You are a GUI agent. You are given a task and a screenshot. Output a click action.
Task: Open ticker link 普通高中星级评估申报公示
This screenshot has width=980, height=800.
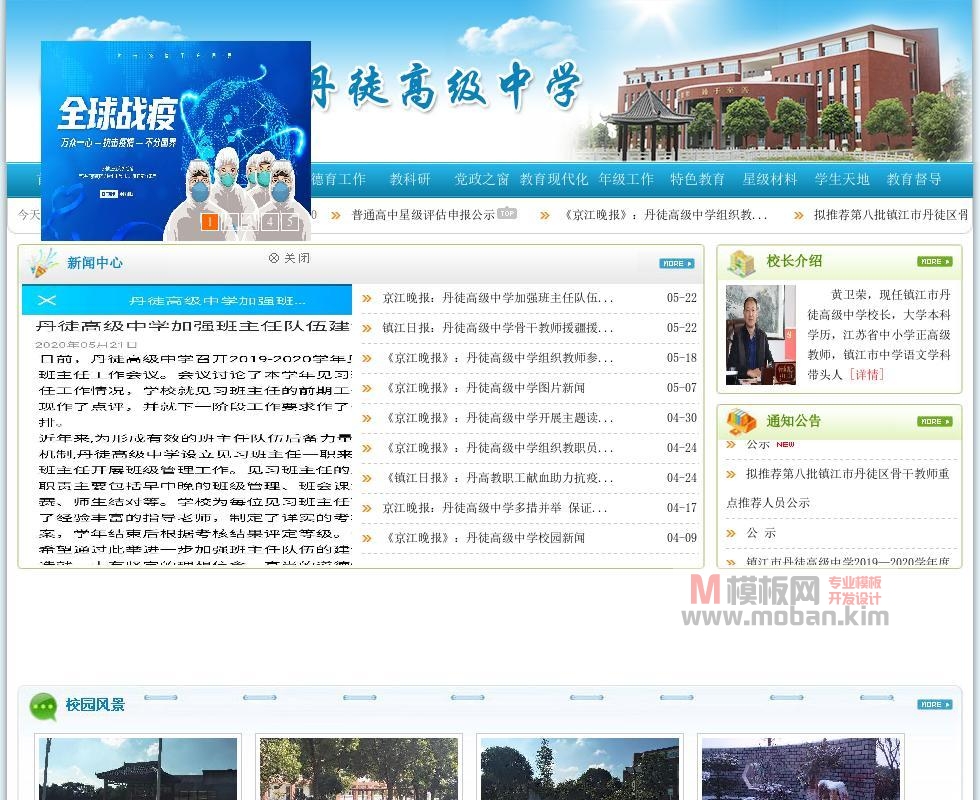point(423,215)
